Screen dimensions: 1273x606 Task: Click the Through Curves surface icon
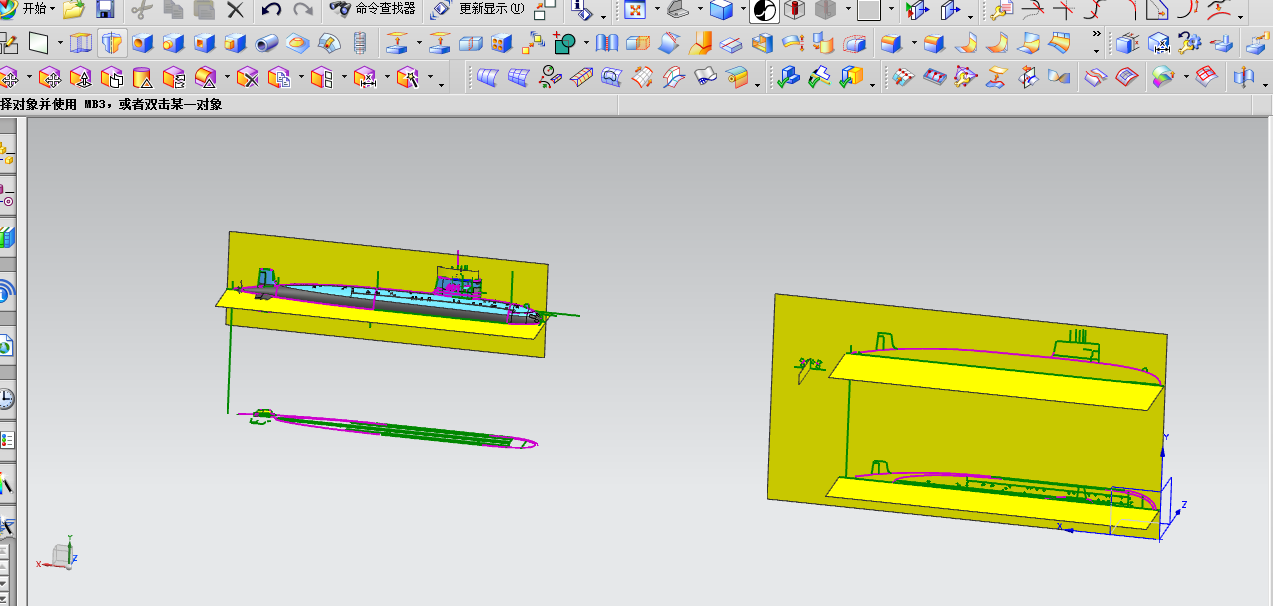pos(487,77)
